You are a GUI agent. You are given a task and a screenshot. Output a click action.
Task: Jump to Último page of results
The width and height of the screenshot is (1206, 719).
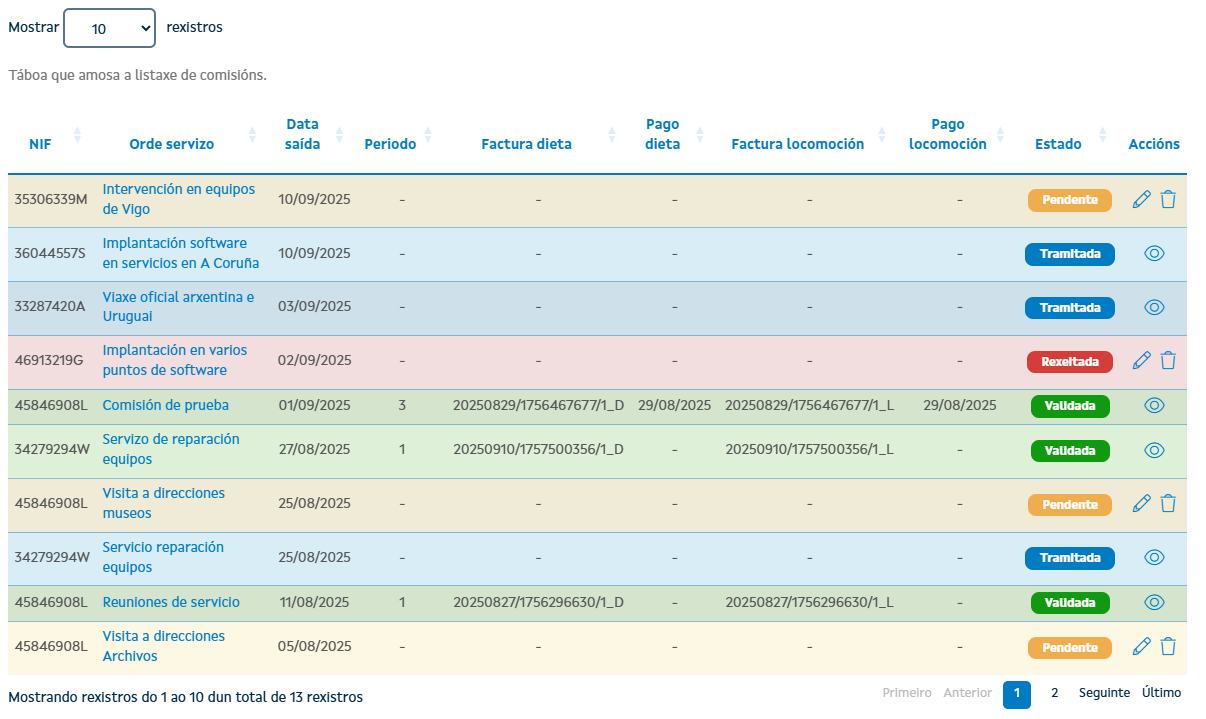(x=1161, y=693)
